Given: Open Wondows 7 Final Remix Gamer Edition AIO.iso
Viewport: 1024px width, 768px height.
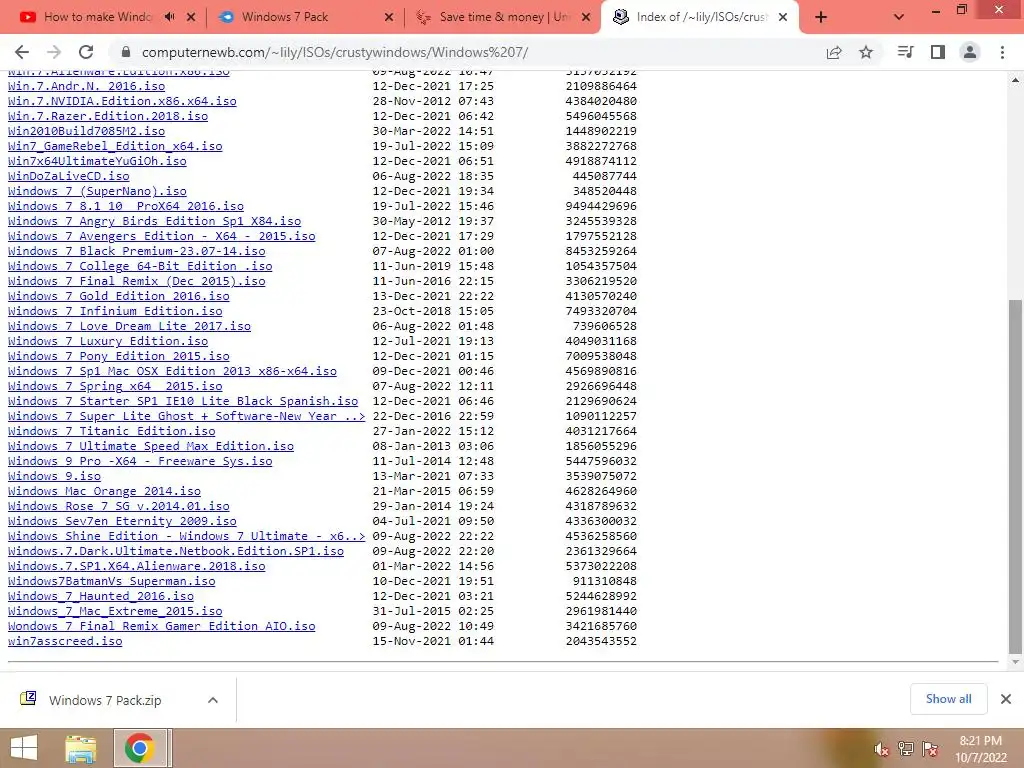Looking at the screenshot, I should [161, 627].
